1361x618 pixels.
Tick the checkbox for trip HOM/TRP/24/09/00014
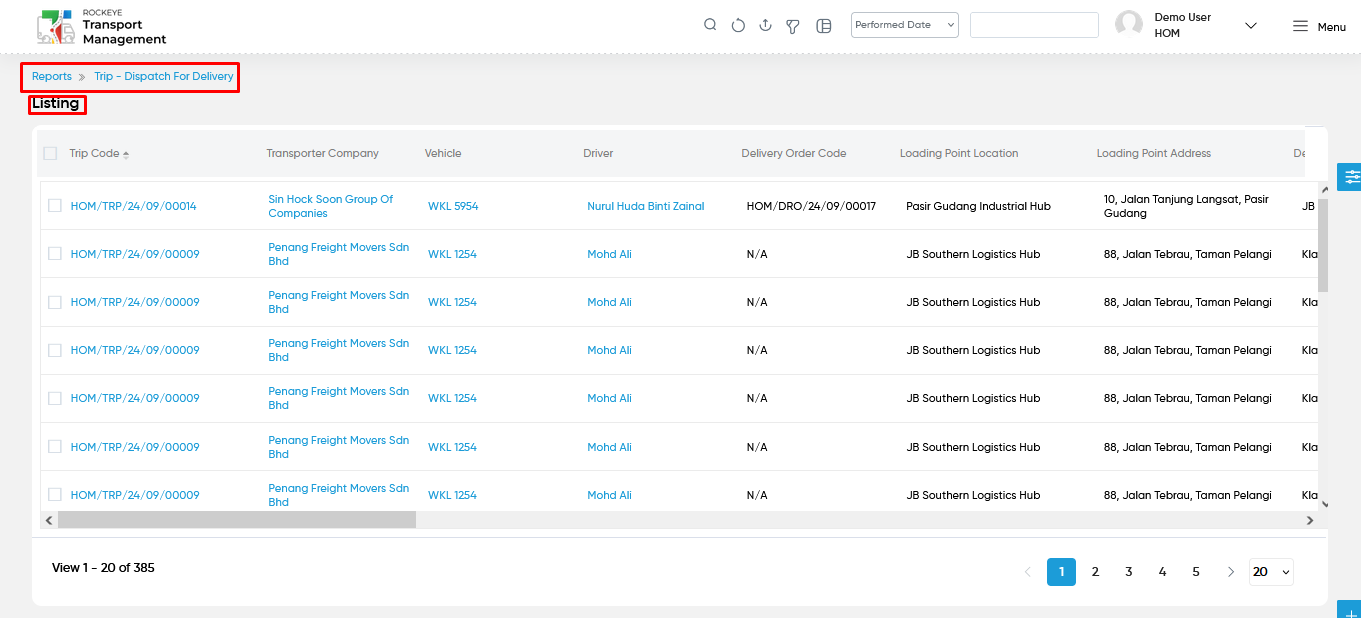(x=55, y=206)
